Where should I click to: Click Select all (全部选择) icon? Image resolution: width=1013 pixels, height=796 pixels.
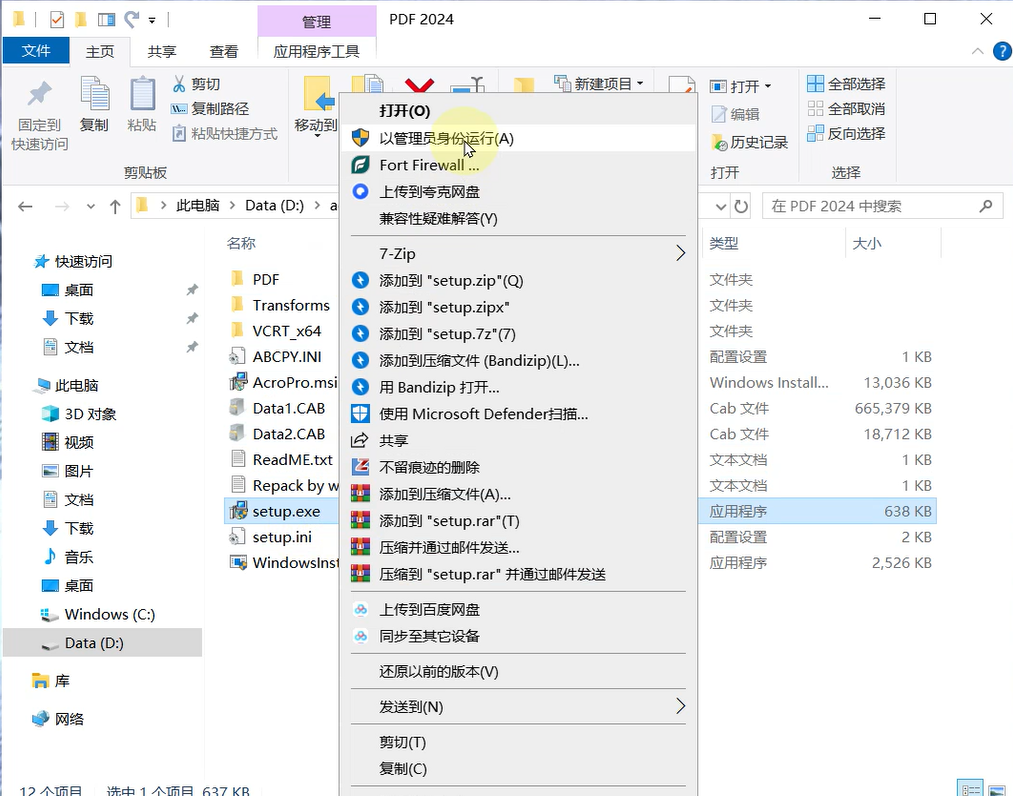pos(815,83)
